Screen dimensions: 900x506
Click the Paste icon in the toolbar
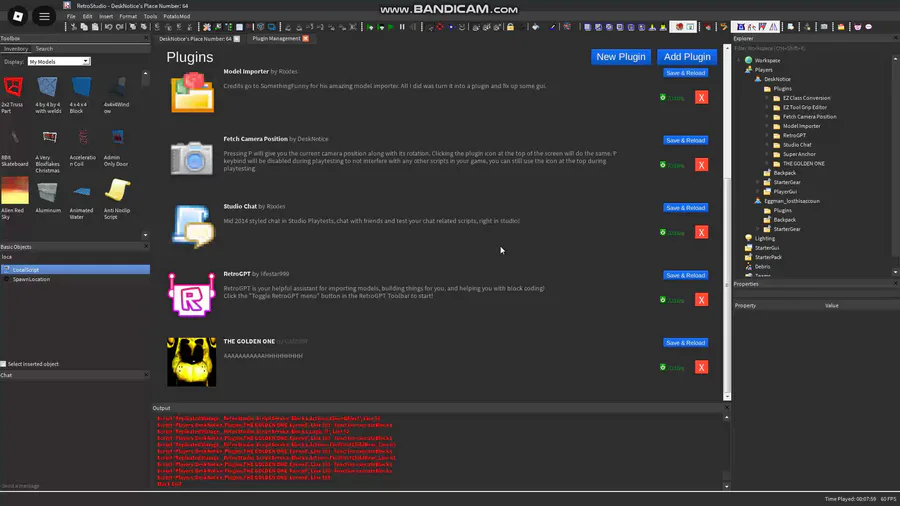tap(95, 27)
